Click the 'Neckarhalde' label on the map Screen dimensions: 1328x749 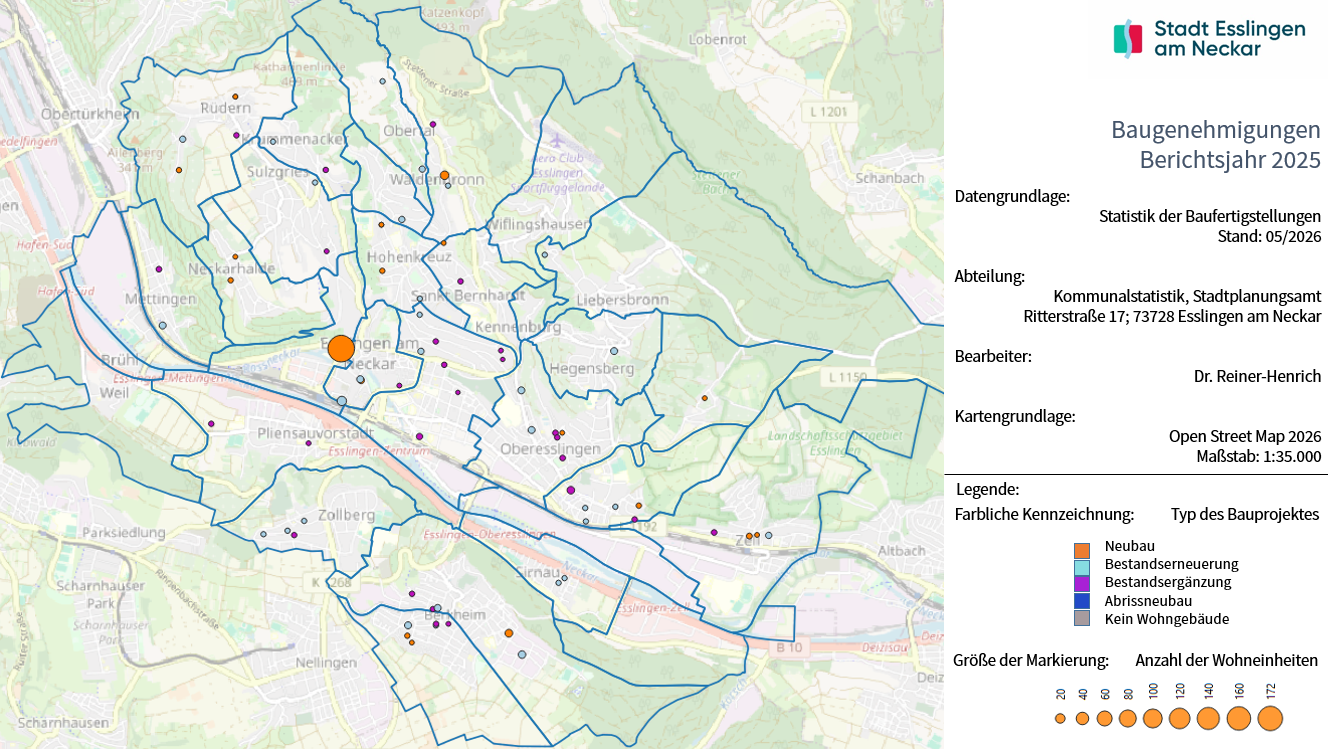(232, 269)
